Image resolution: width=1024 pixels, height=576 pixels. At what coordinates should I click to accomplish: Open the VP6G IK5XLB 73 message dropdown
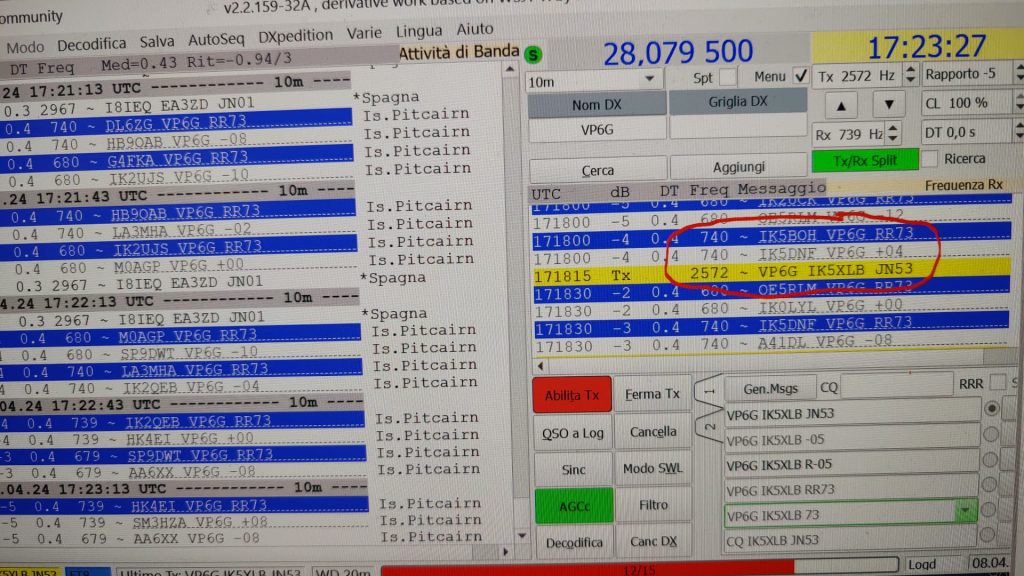965,511
